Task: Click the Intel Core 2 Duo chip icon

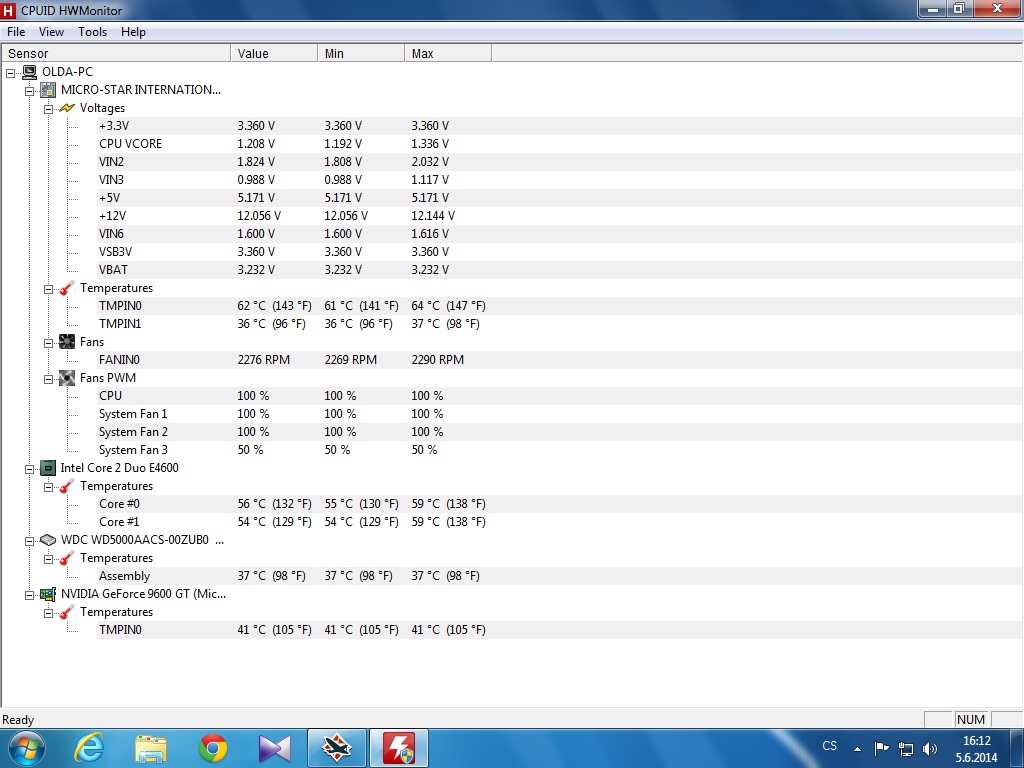Action: click(x=48, y=468)
